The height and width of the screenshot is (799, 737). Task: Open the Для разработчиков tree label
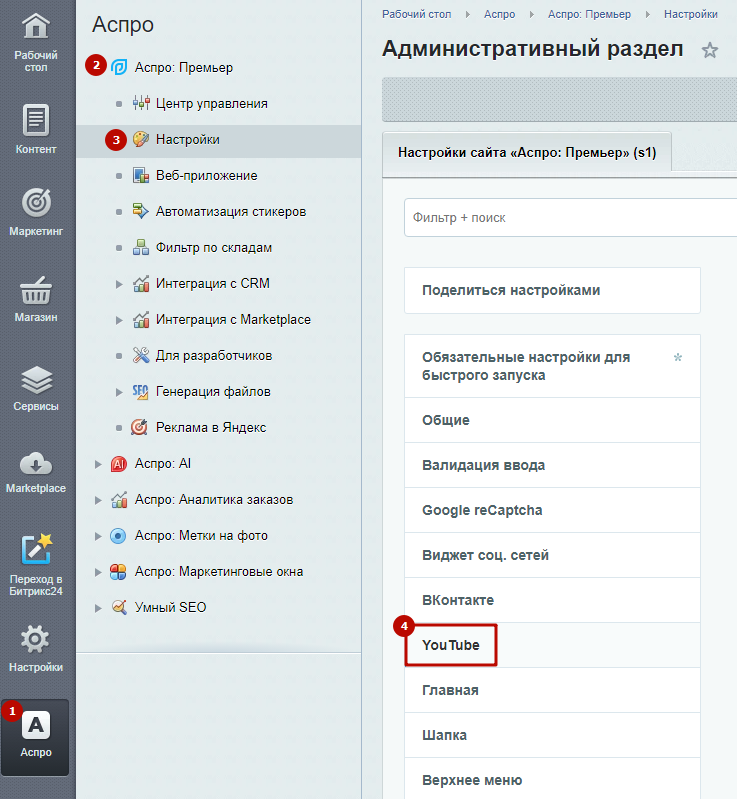pos(214,355)
